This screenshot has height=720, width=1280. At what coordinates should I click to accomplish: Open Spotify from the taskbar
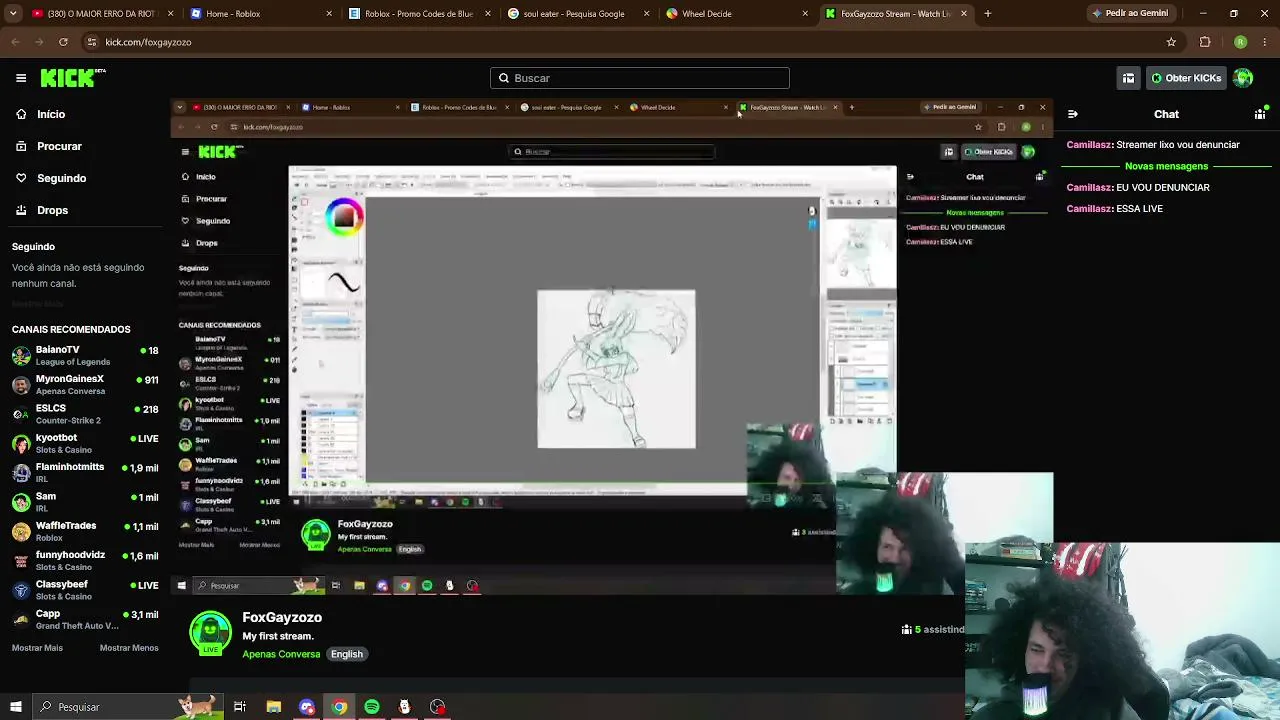coord(372,707)
